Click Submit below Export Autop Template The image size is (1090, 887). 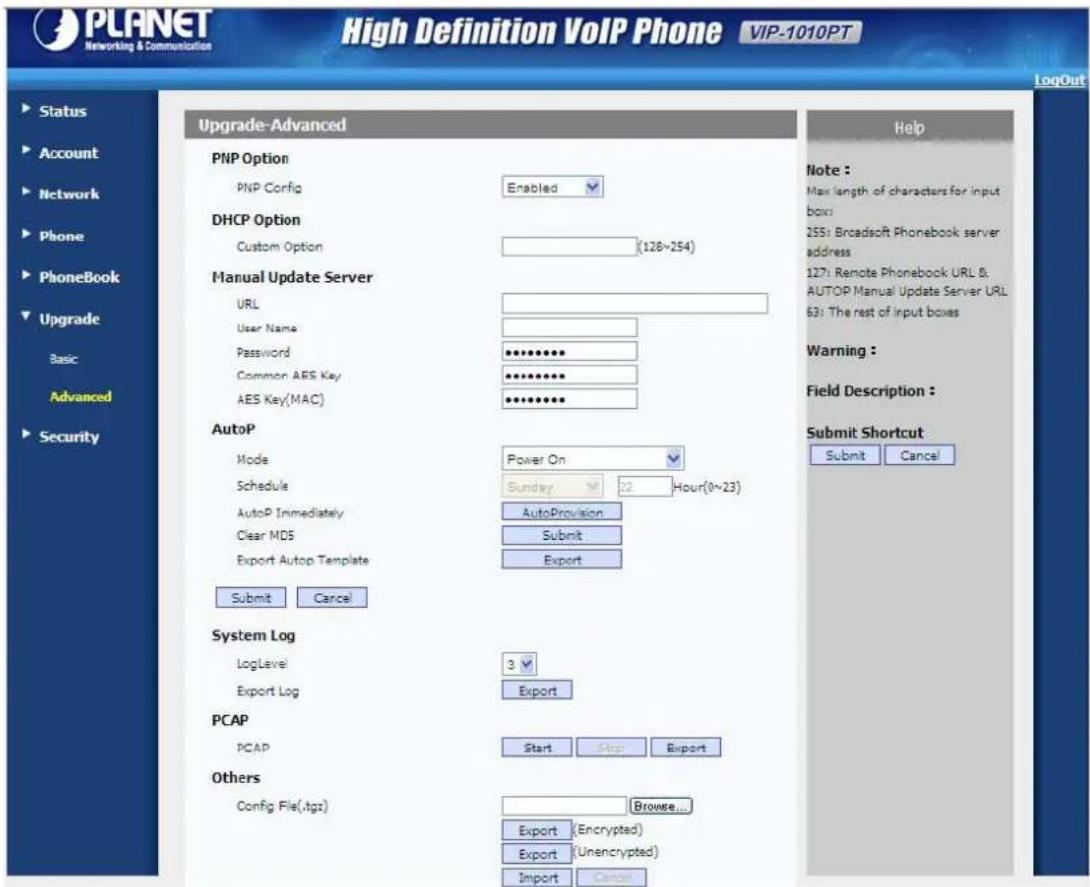click(x=251, y=598)
